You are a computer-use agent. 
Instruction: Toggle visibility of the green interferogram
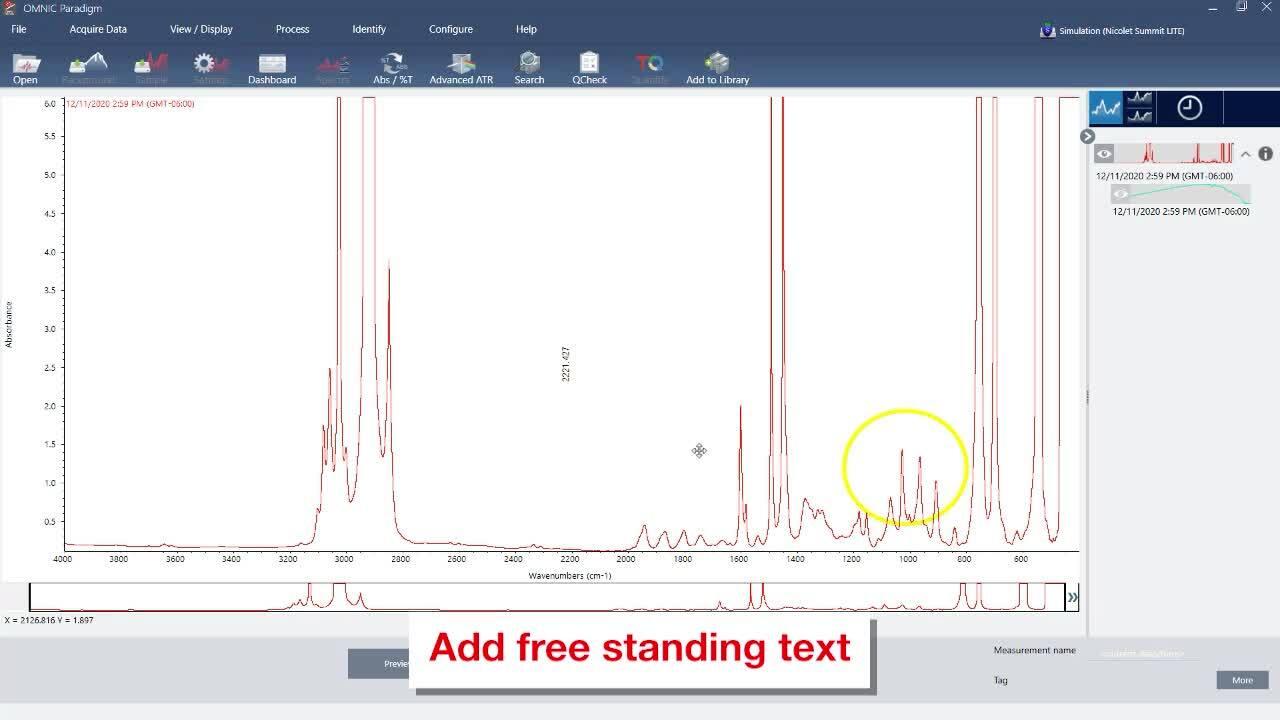point(1121,193)
